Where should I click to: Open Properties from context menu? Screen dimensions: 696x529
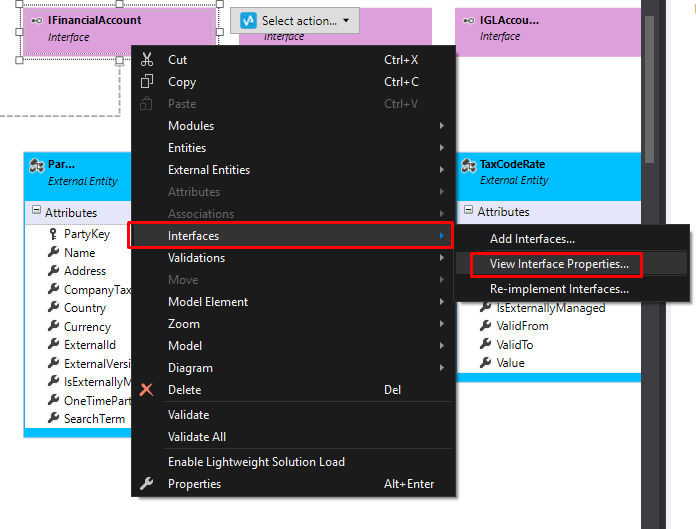pyautogui.click(x=293, y=484)
